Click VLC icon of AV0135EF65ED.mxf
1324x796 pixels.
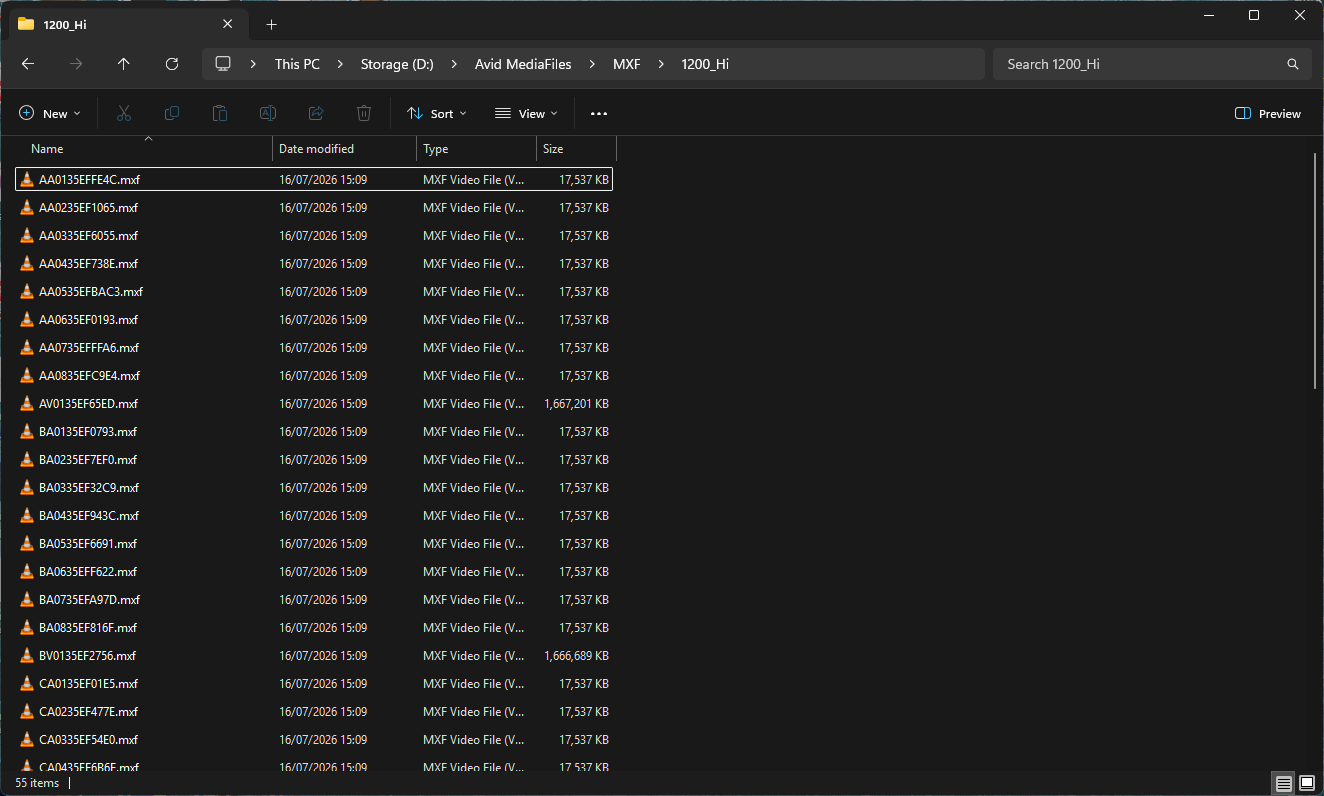click(x=27, y=404)
